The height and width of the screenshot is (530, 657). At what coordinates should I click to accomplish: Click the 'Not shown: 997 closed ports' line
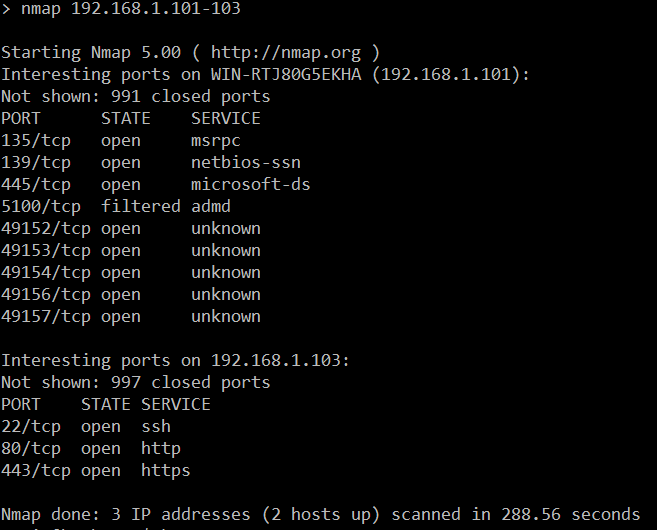[x=136, y=382]
